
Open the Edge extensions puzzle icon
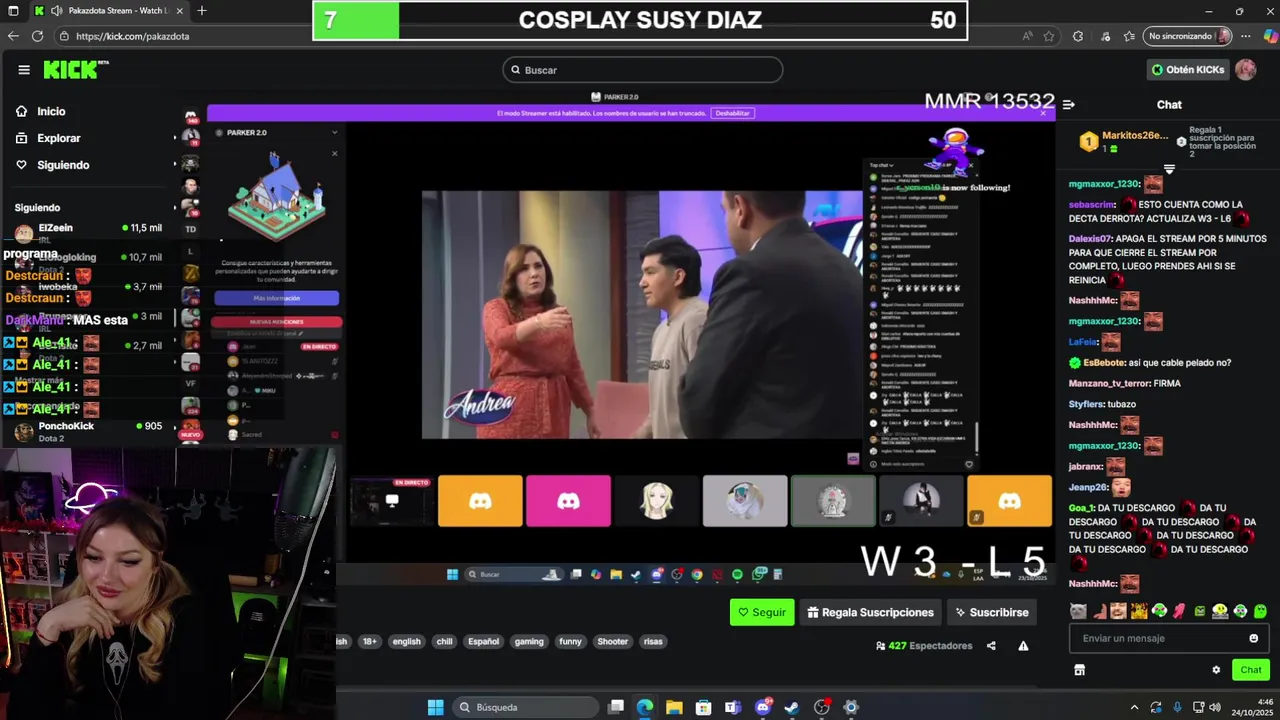1078,36
